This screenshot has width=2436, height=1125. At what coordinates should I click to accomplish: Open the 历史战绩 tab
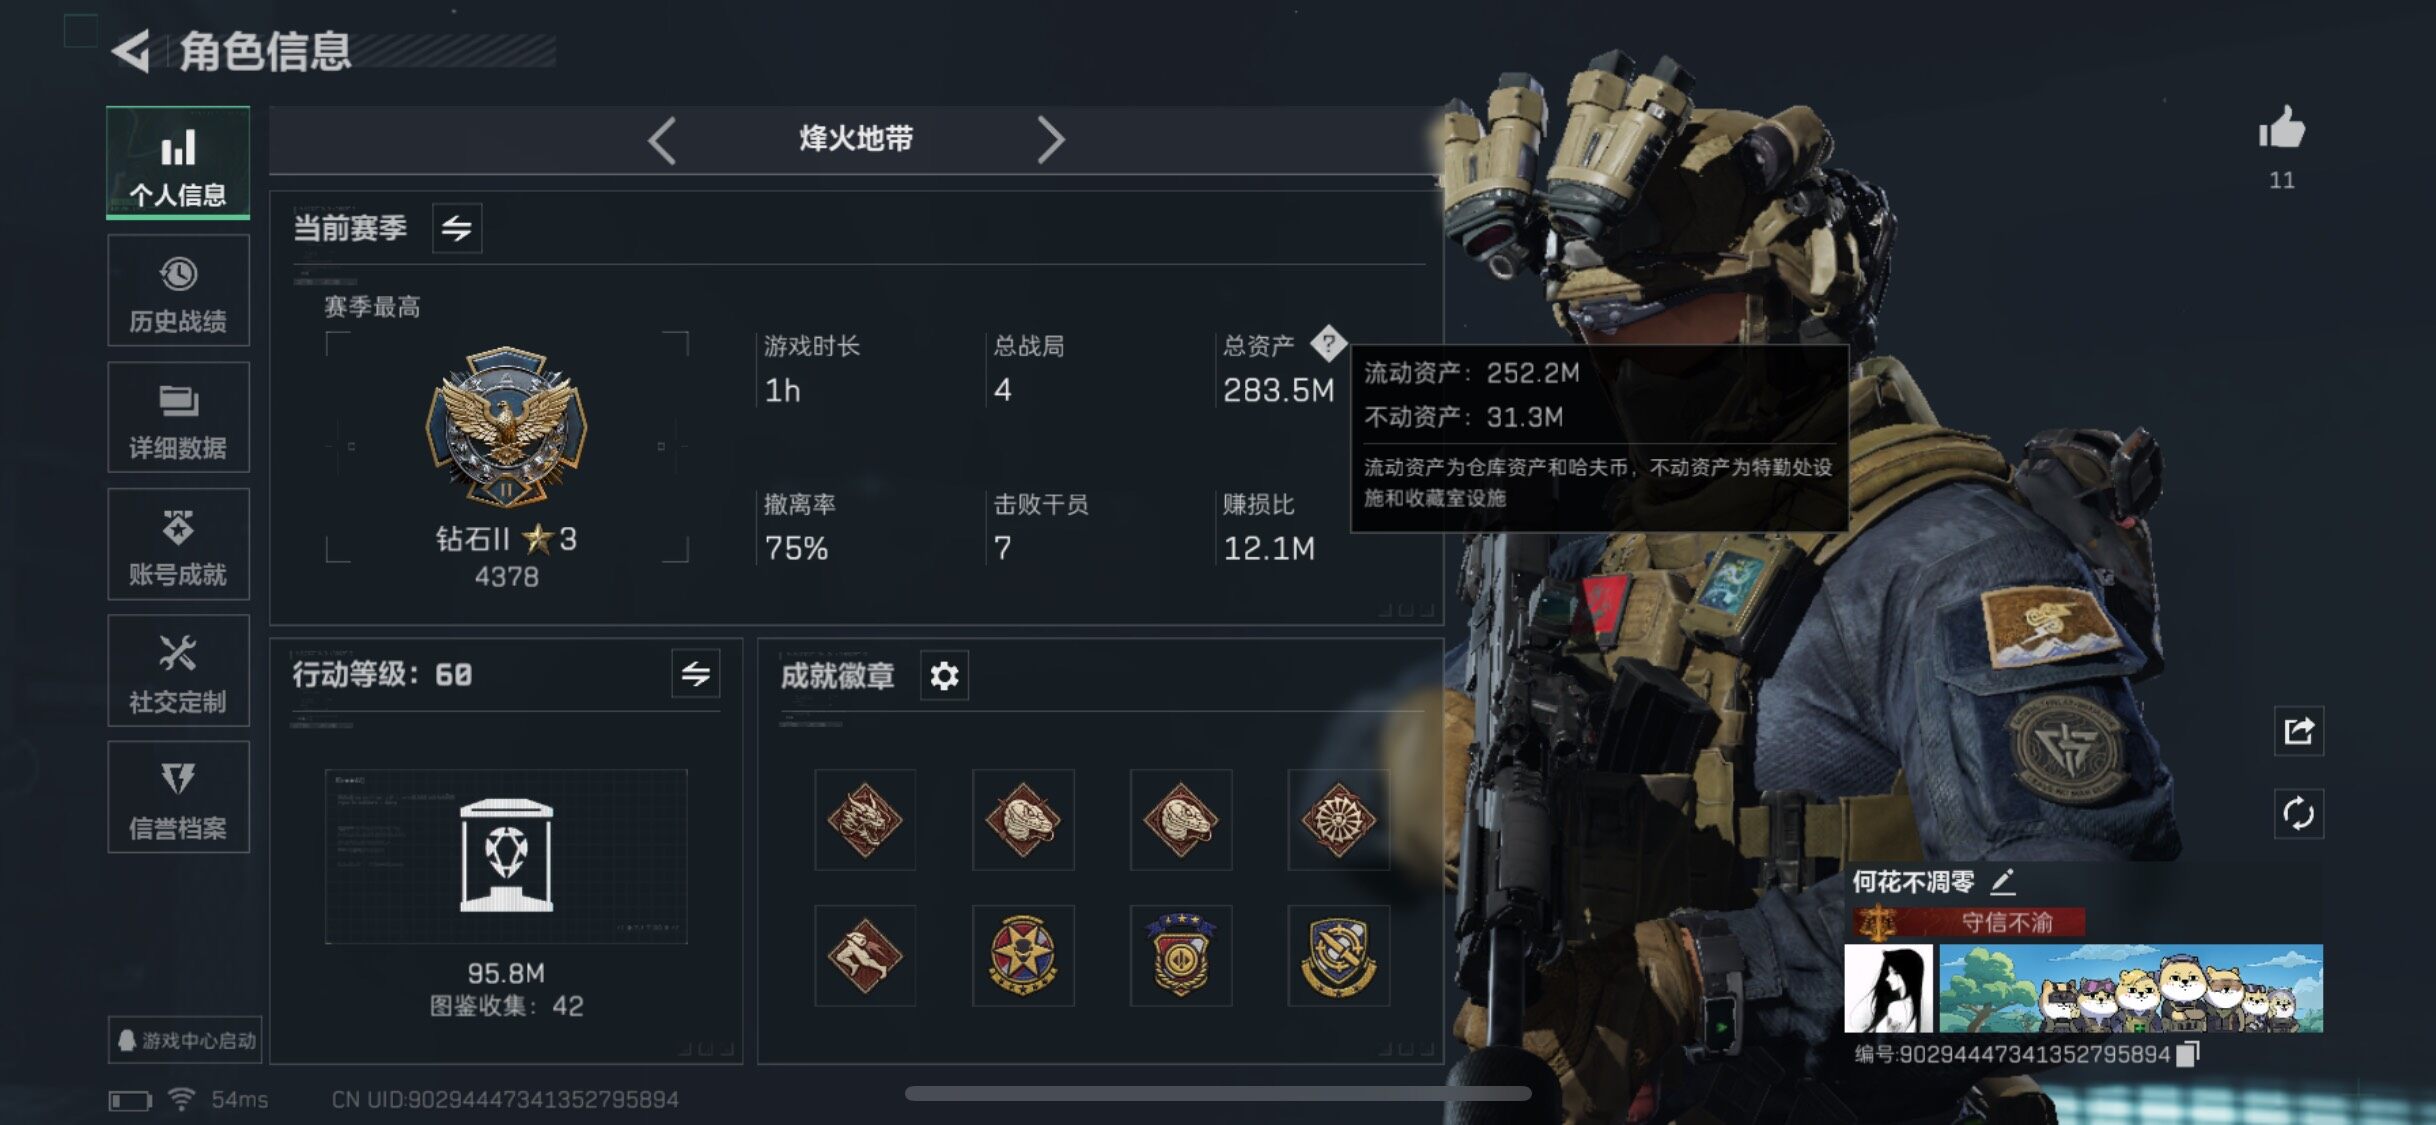178,291
